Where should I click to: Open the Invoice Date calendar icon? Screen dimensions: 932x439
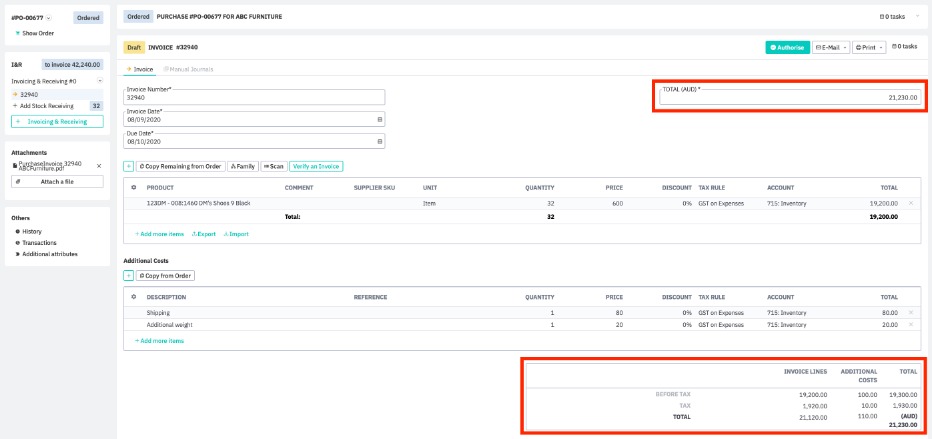(x=379, y=119)
